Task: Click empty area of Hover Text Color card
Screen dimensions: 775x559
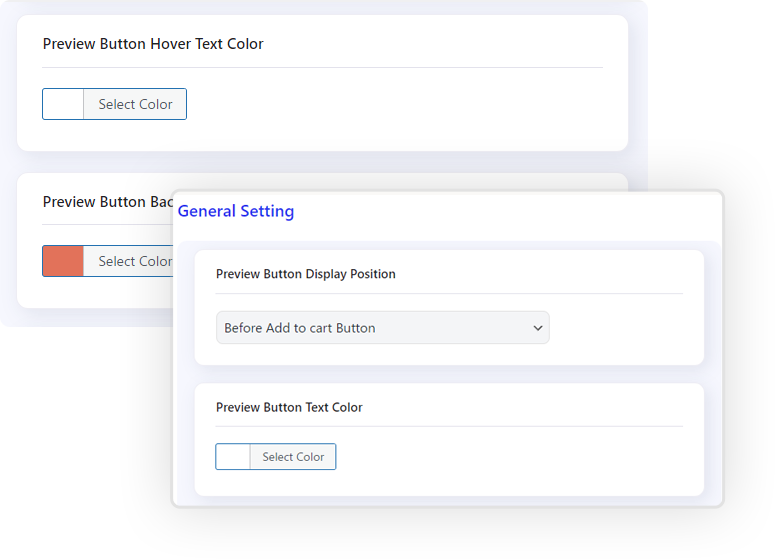Action: 395,109
